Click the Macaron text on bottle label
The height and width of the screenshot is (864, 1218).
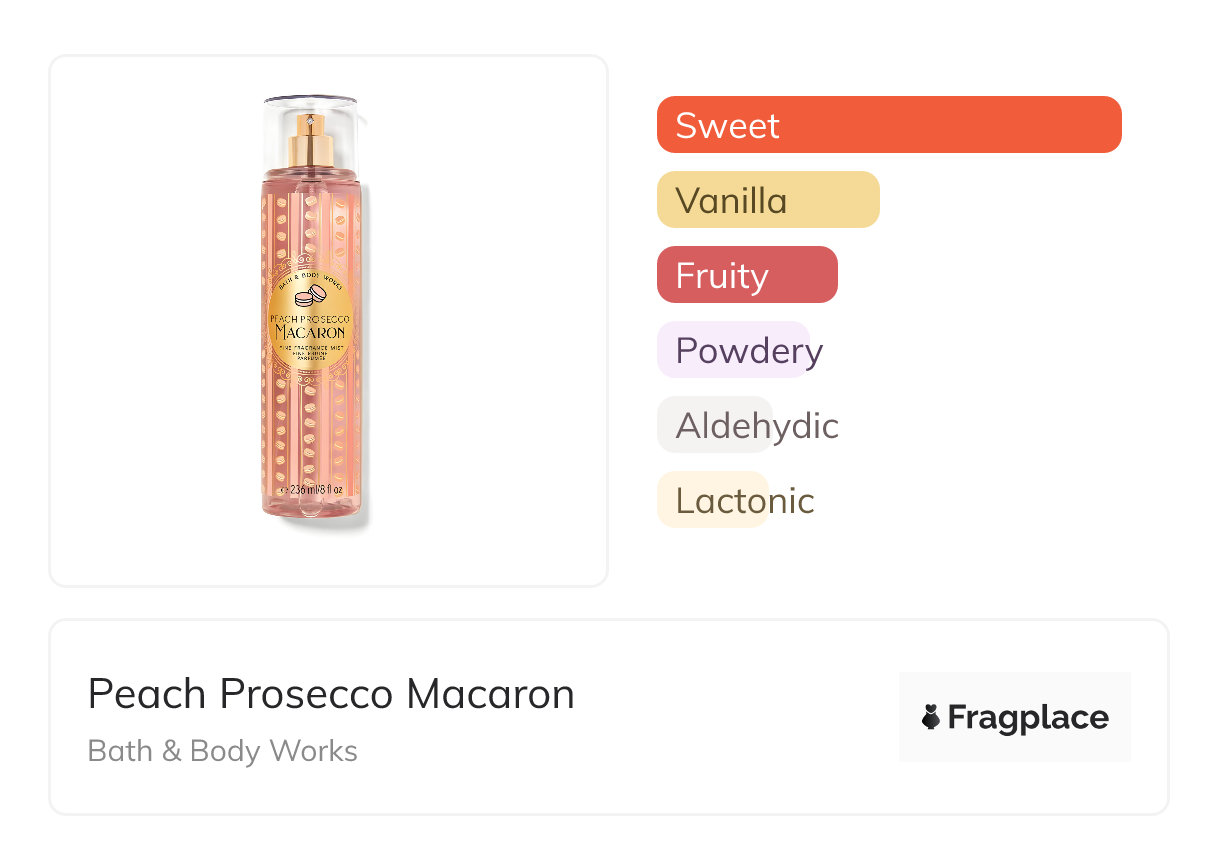click(x=310, y=332)
